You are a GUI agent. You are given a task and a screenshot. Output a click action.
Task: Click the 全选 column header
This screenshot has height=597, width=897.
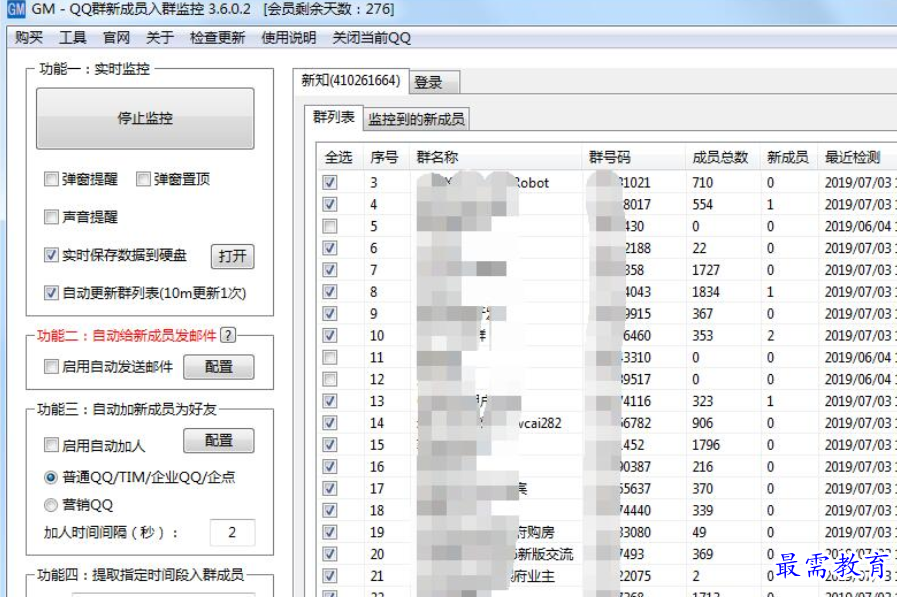pyautogui.click(x=339, y=157)
